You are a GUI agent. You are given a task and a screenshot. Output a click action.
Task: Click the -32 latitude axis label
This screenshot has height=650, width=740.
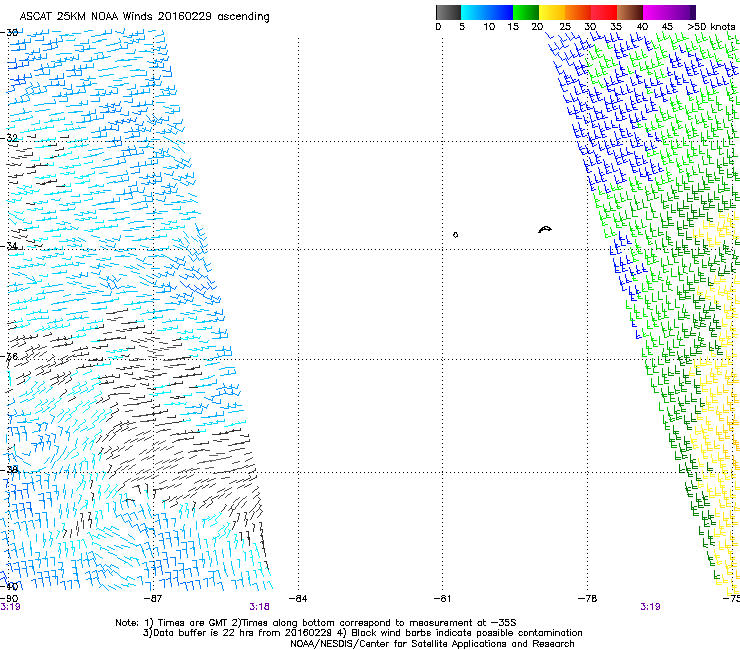coord(9,138)
